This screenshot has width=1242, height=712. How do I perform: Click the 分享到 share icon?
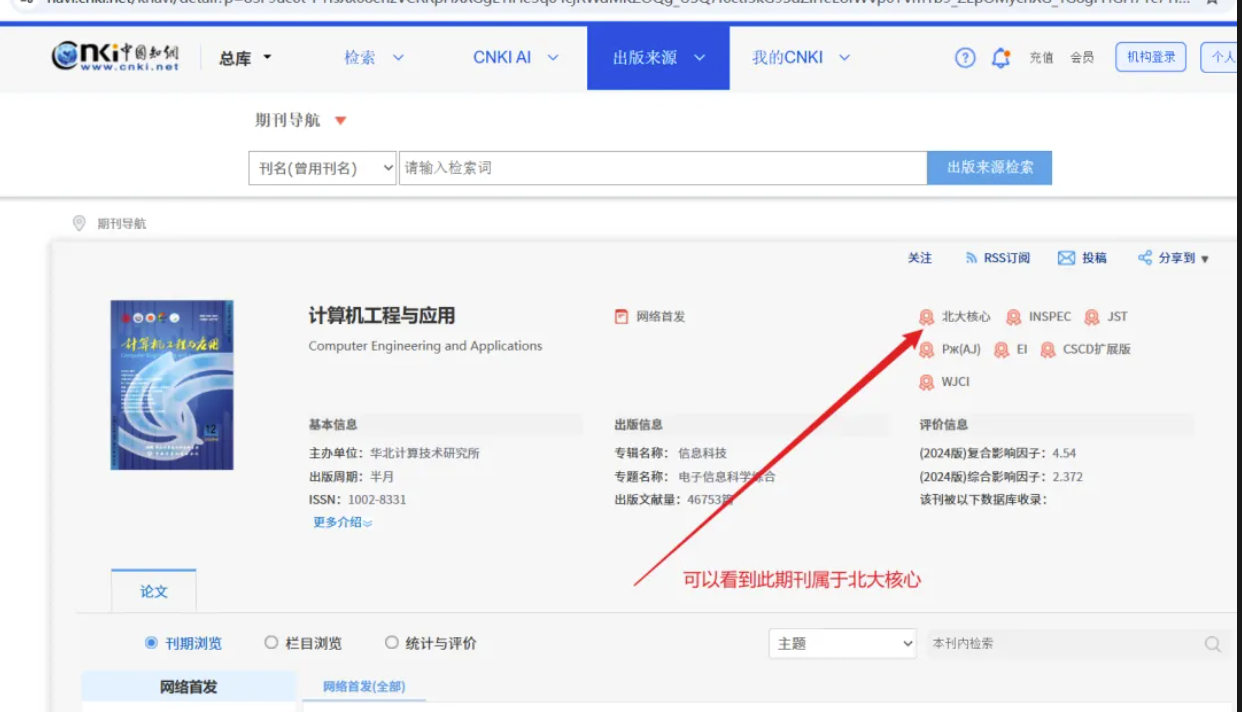click(x=1145, y=258)
